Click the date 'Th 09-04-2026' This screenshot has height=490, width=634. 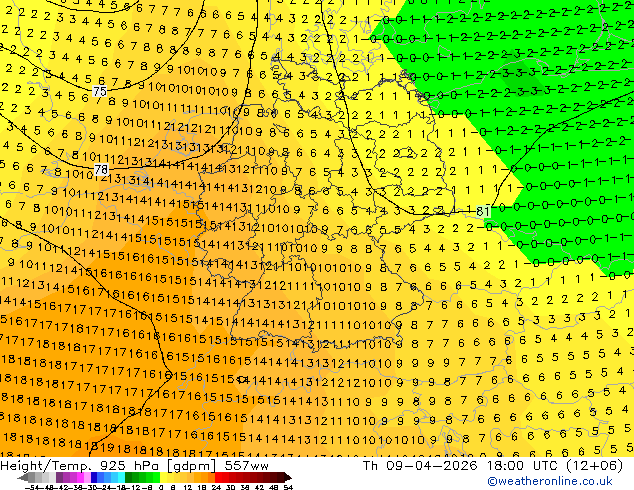[x=420, y=466]
